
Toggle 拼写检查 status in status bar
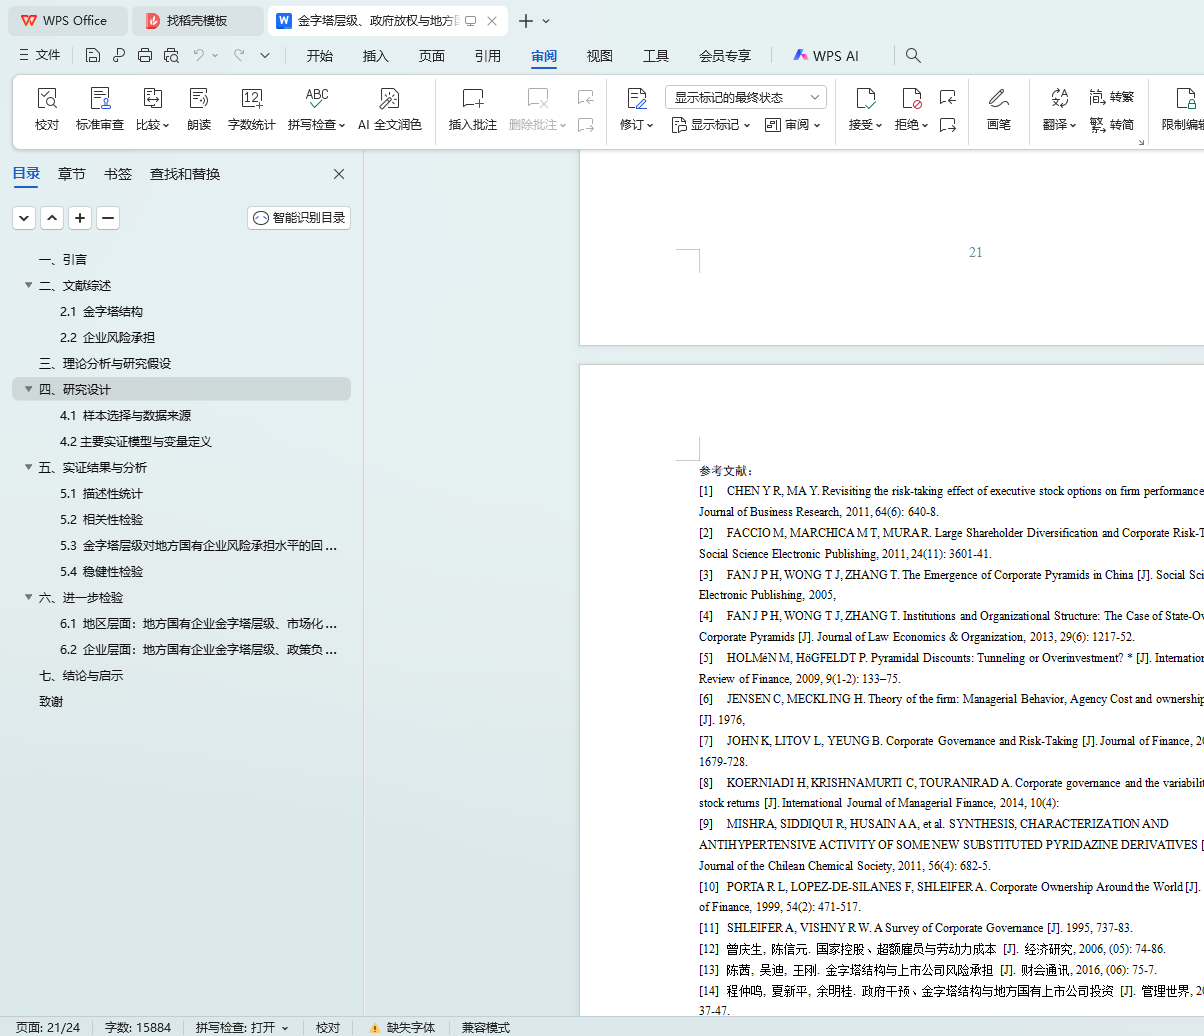[242, 1027]
